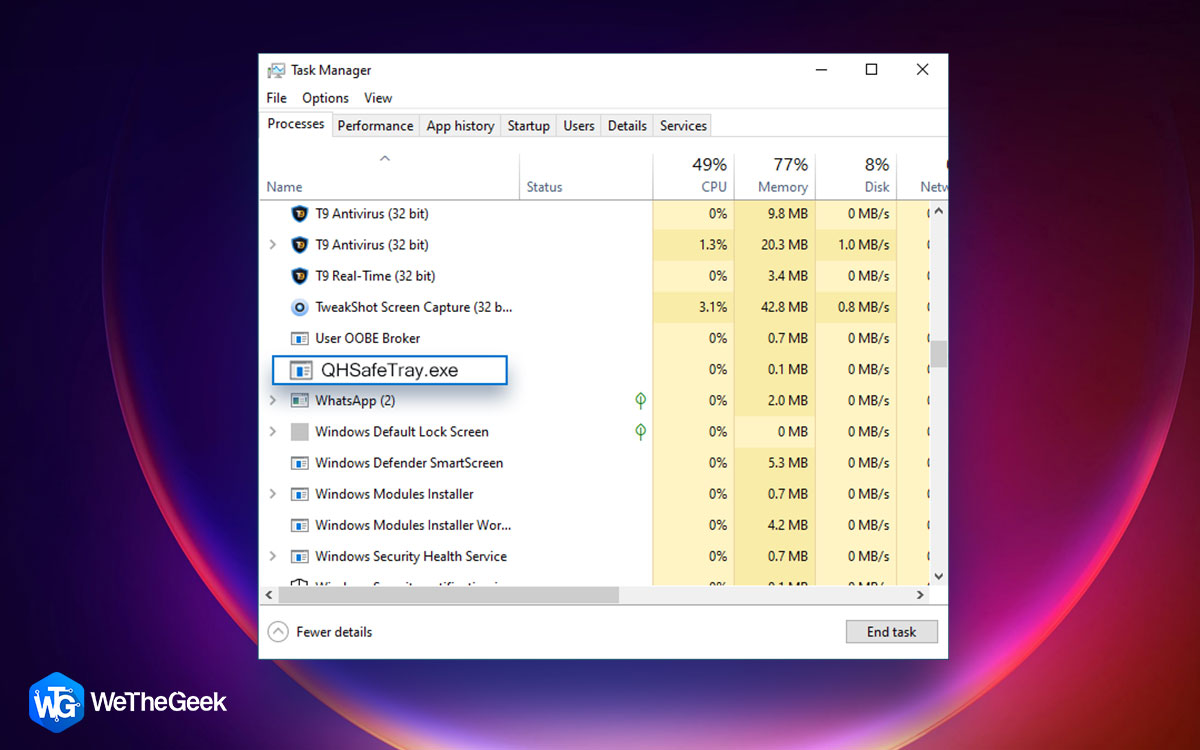Click the 9.8 MB memory value
The width and height of the screenshot is (1200, 750).
pyautogui.click(x=788, y=214)
